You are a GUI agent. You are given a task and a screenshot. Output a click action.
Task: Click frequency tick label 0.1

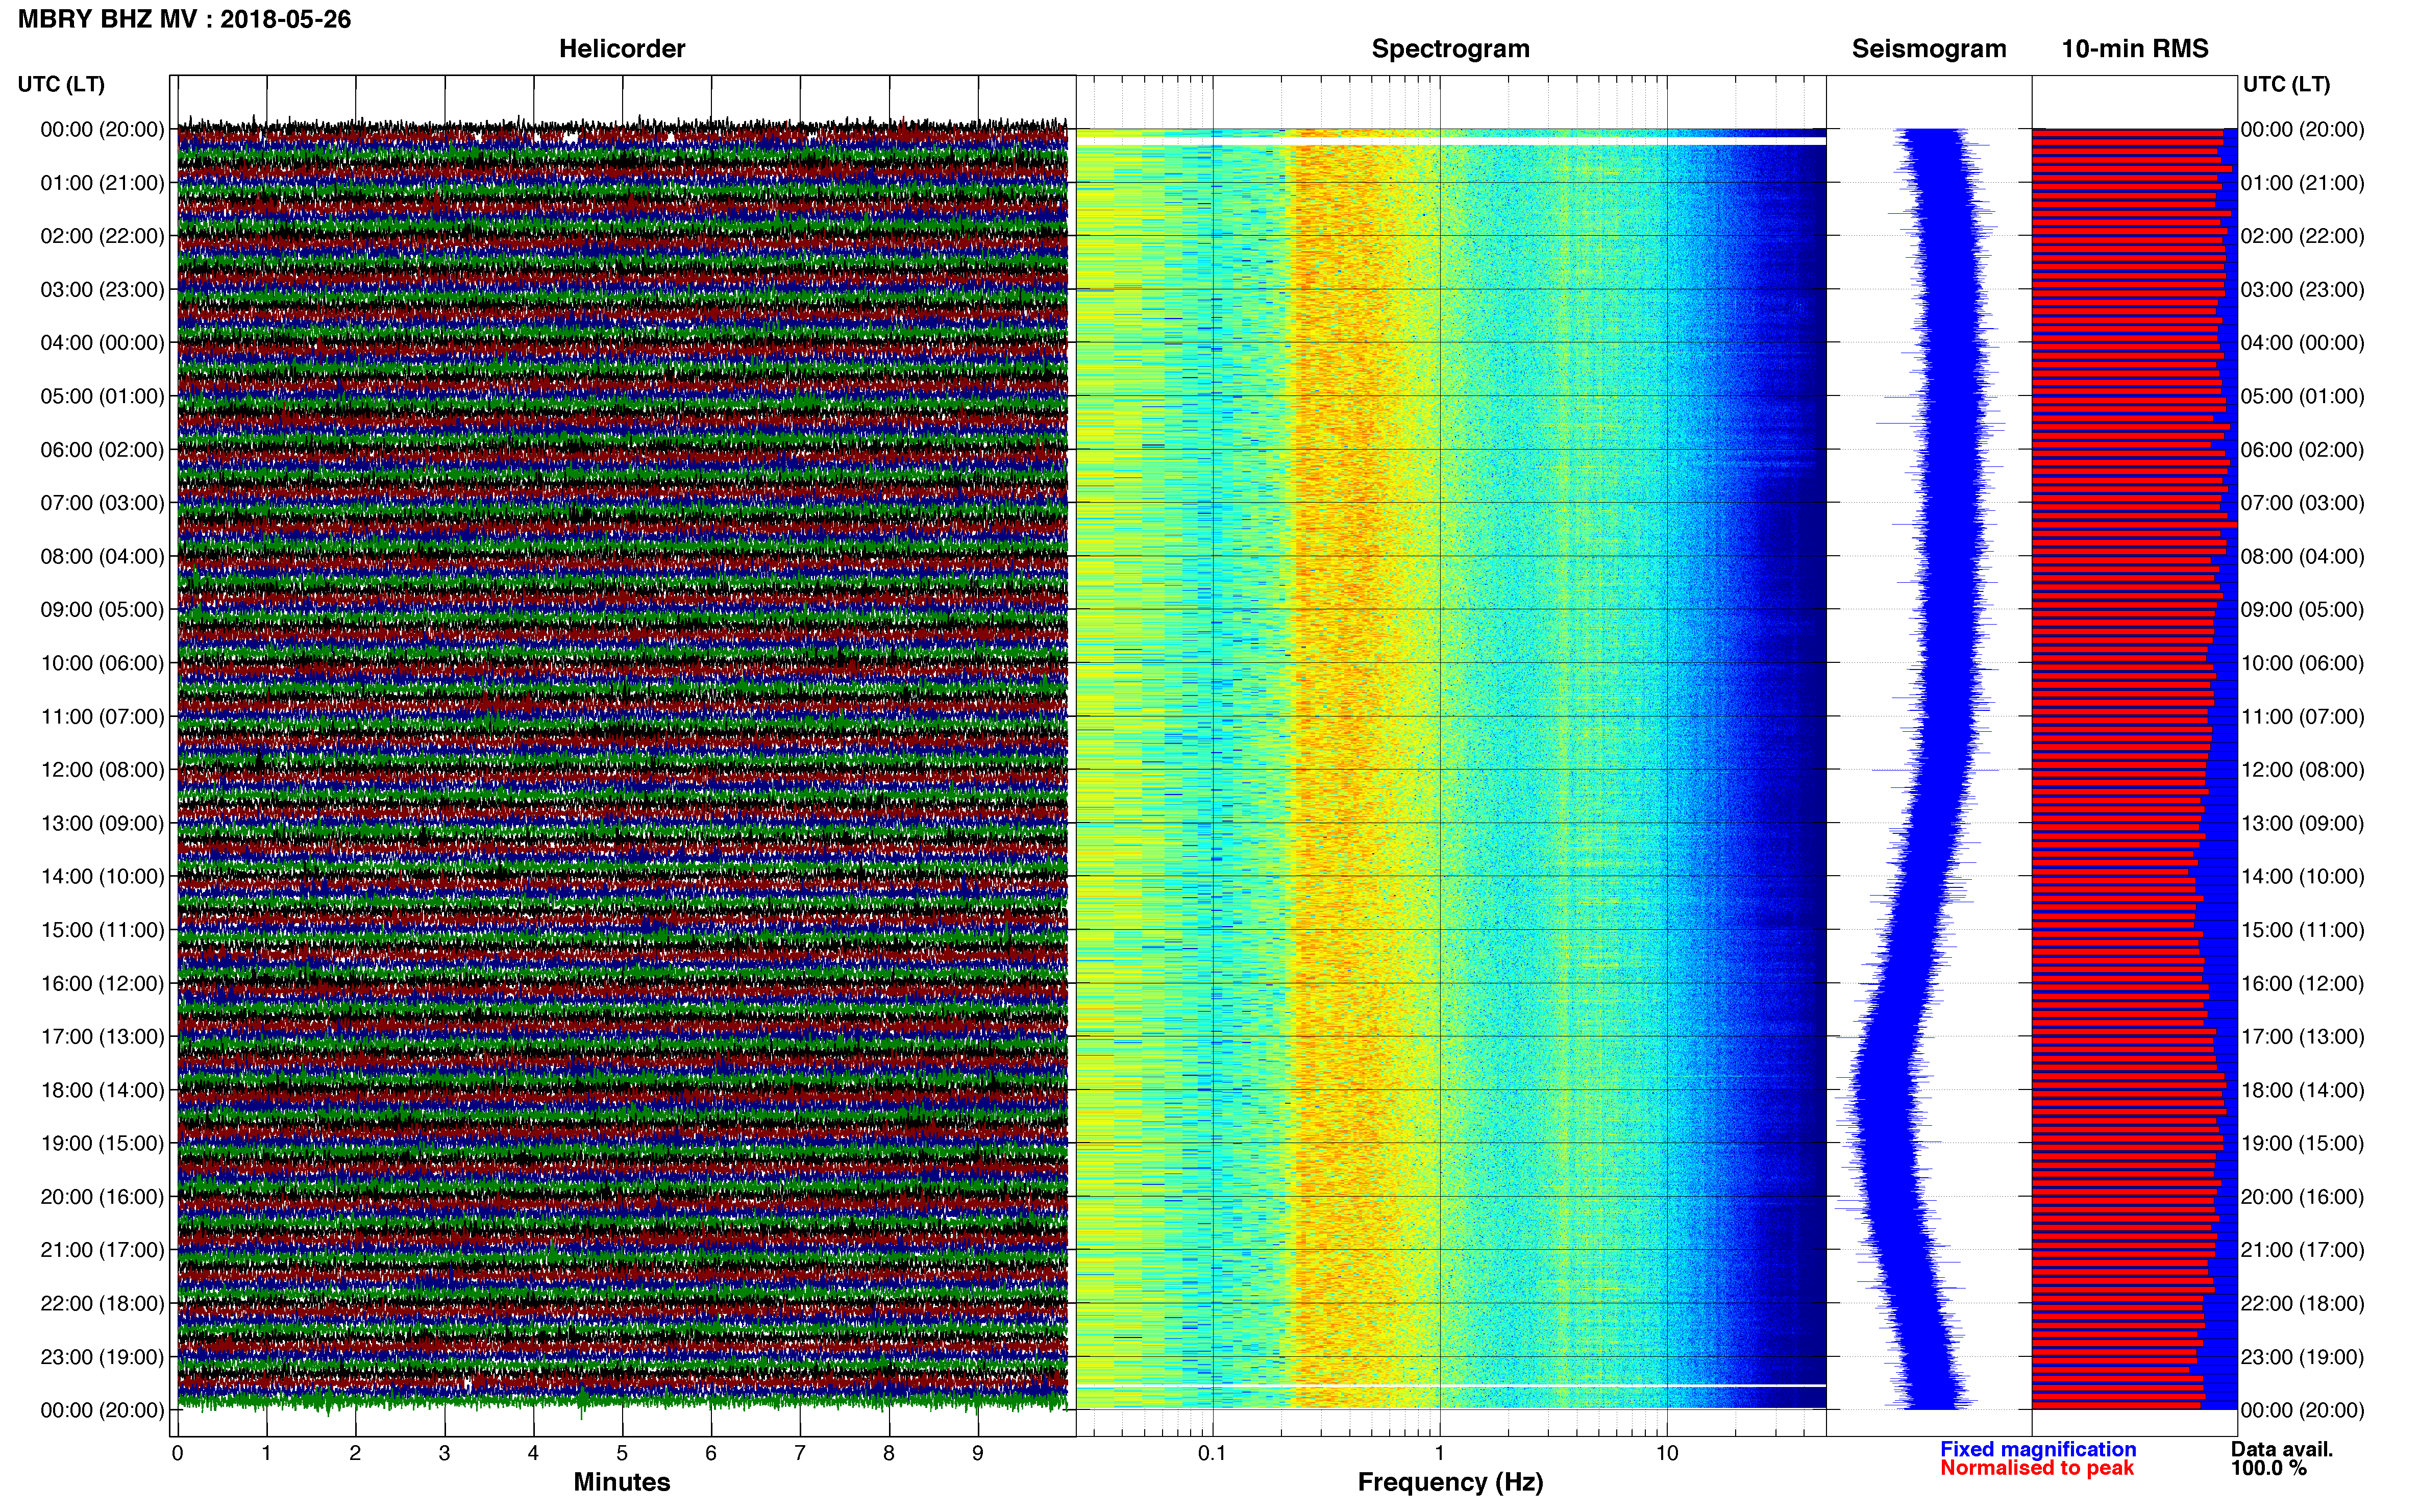click(1212, 1453)
